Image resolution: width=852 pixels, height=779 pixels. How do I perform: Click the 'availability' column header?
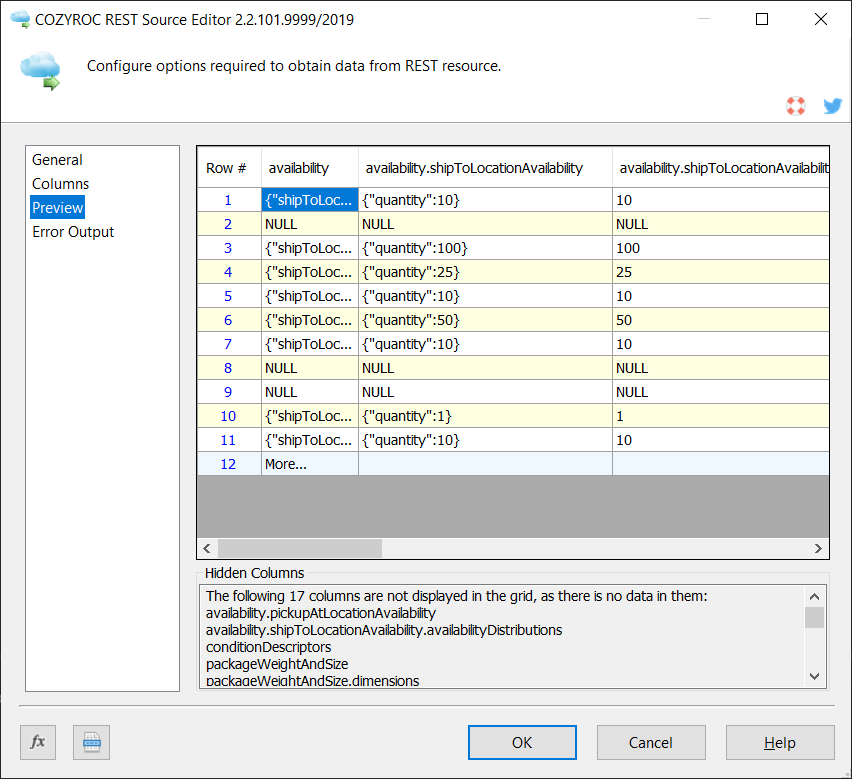pyautogui.click(x=310, y=168)
